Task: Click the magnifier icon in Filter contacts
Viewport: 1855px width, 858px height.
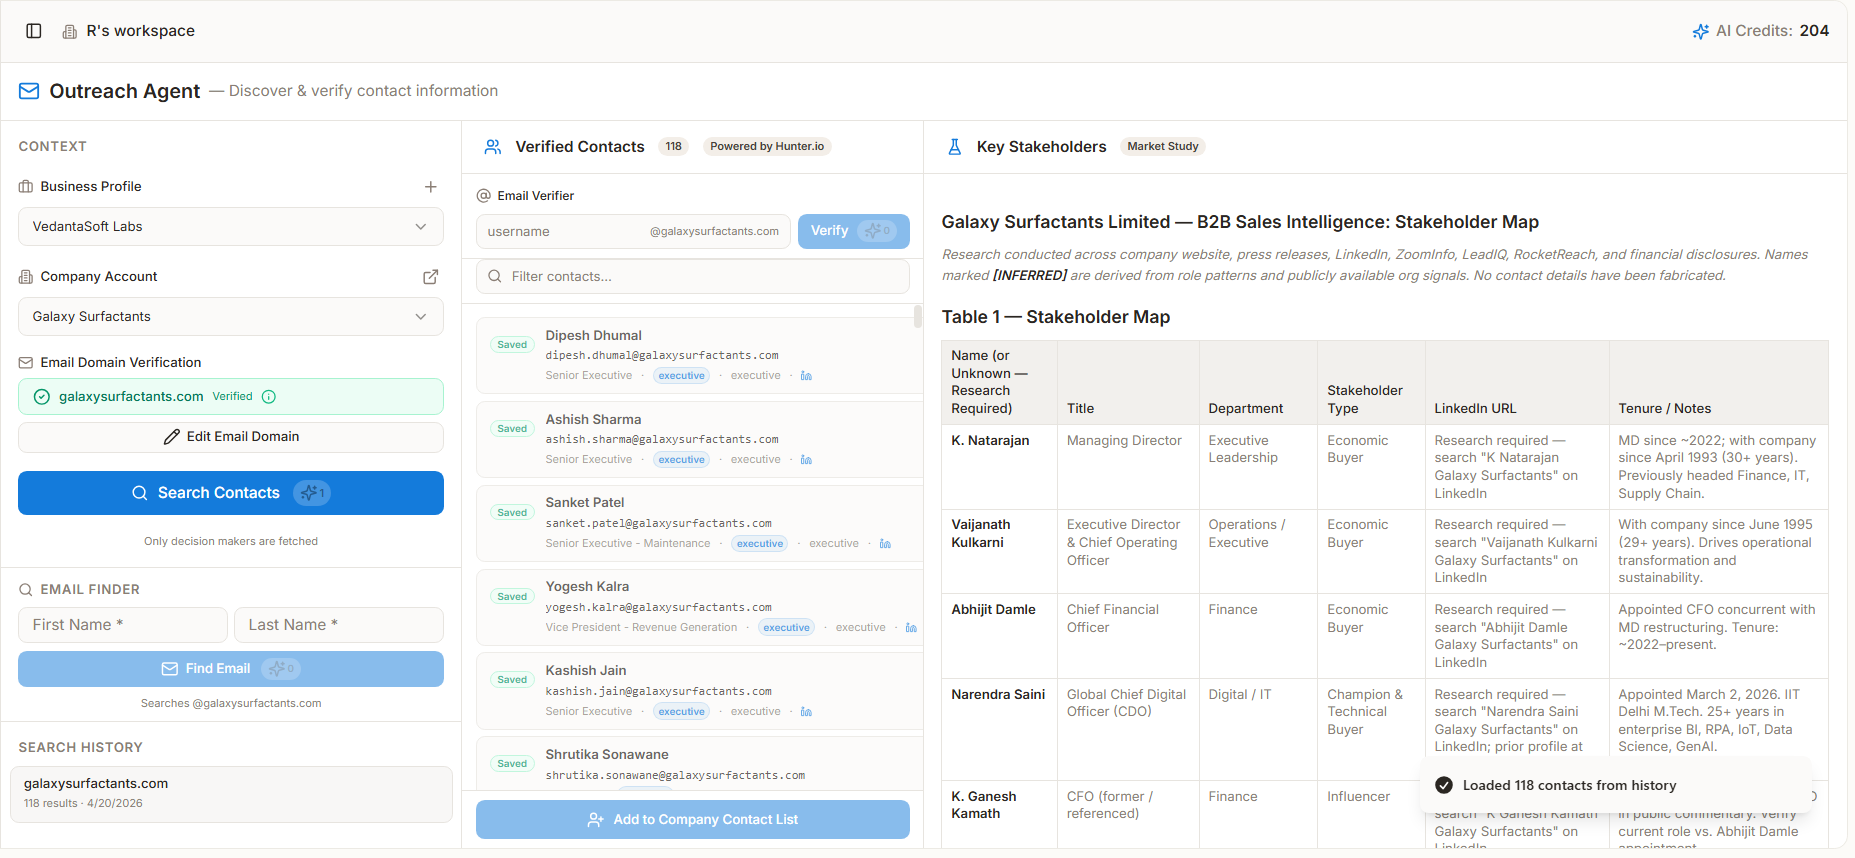Action: coord(495,277)
